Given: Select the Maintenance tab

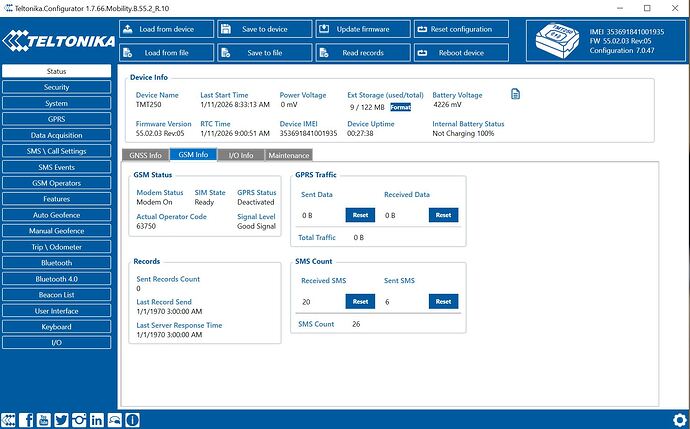Looking at the screenshot, I should tap(289, 155).
